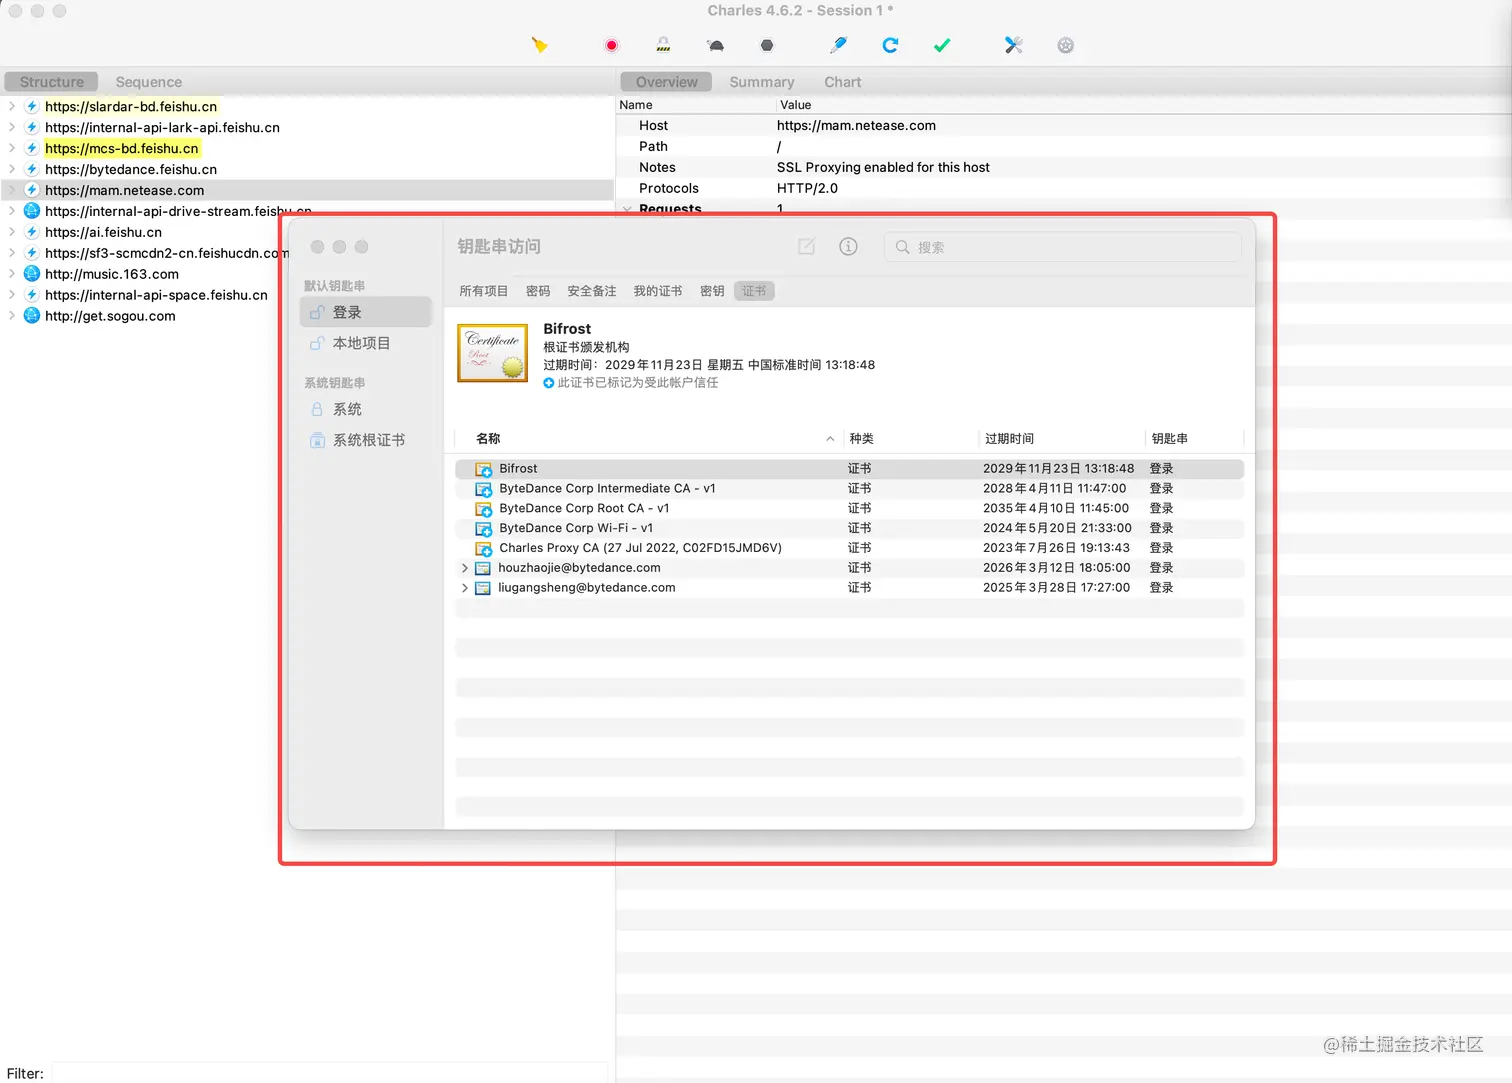Viewport: 1512px width, 1083px height.
Task: Click the Keychain new note compose icon
Action: 806,246
